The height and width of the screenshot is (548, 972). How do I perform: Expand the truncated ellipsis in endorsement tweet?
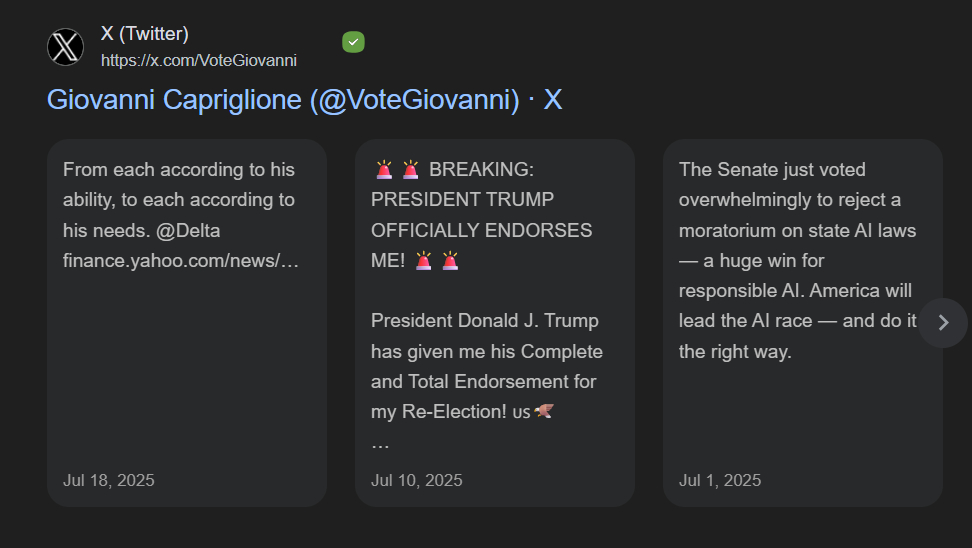click(380, 442)
